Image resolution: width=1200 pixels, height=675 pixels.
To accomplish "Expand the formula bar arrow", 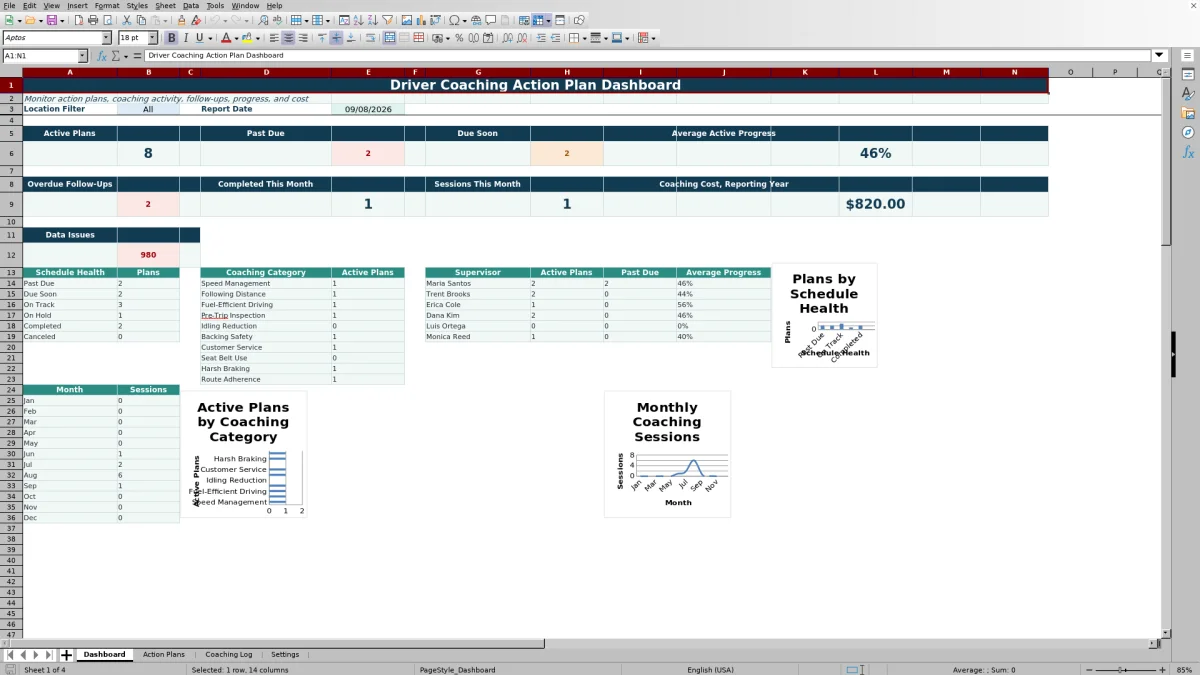I will click(x=1160, y=56).
